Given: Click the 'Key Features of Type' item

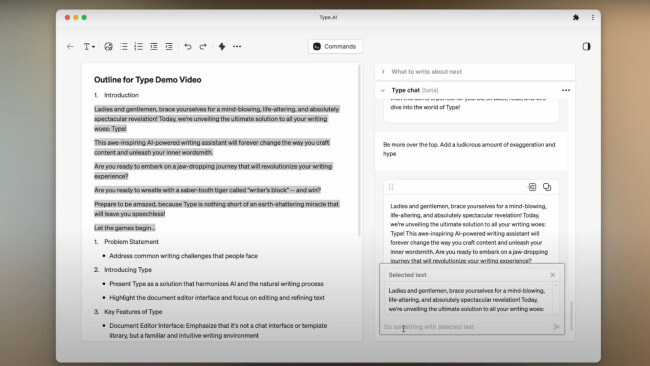Looking at the screenshot, I should (133, 312).
